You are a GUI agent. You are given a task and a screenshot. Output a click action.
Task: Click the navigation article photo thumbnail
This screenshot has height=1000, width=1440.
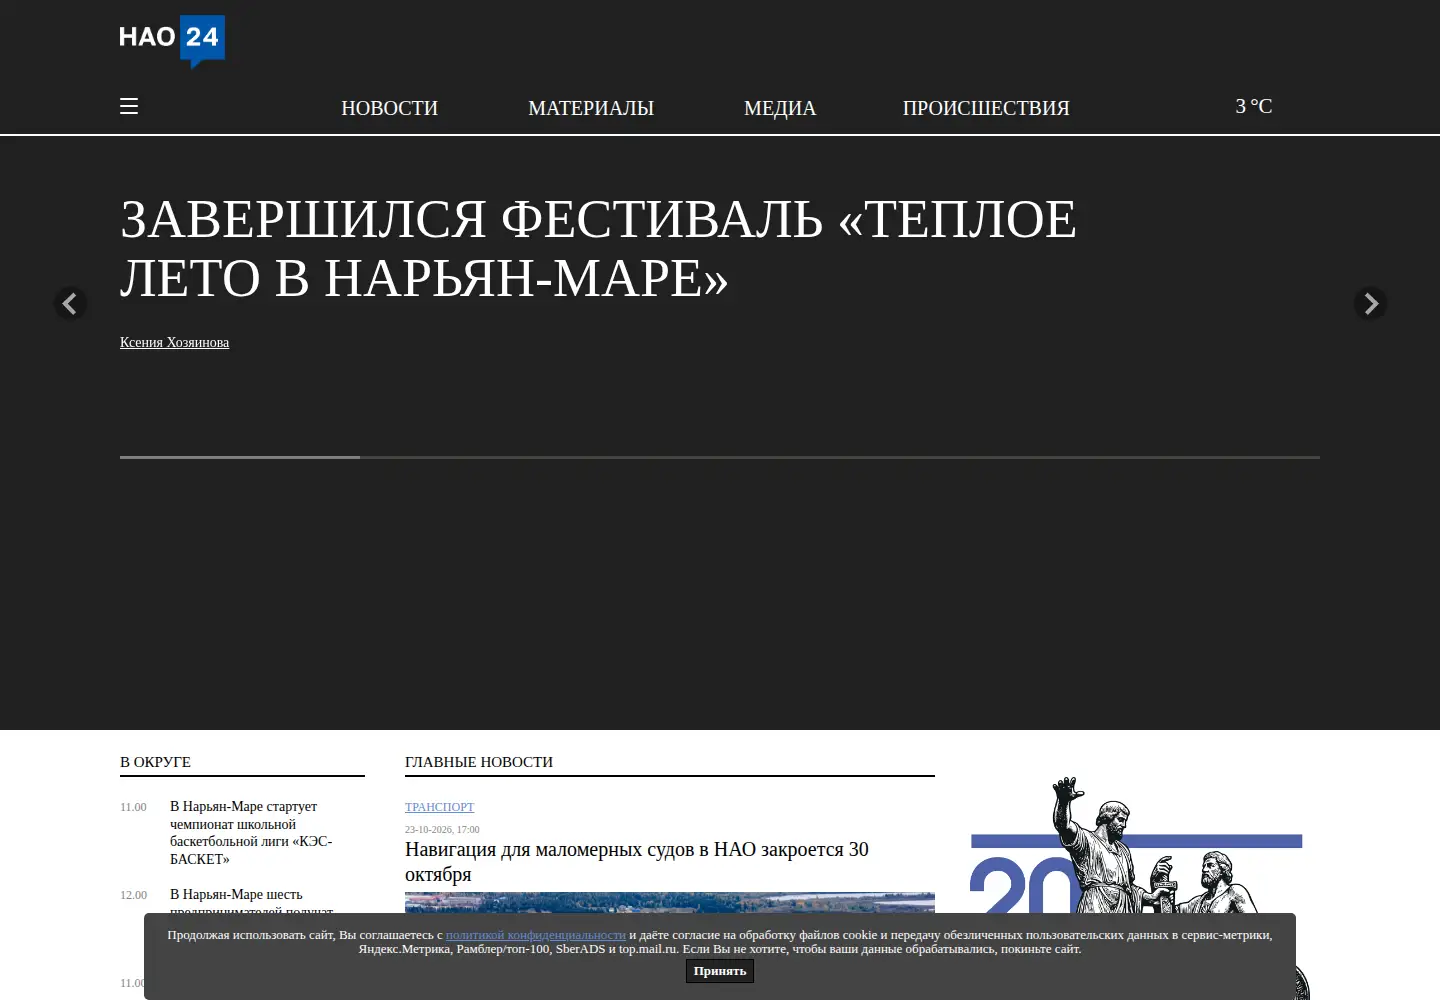(x=670, y=902)
